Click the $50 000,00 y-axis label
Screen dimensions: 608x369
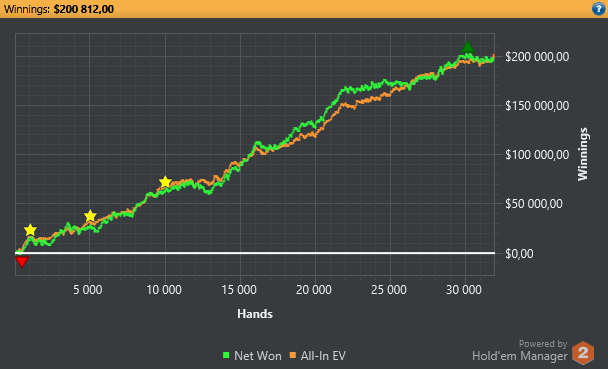[x=534, y=204]
